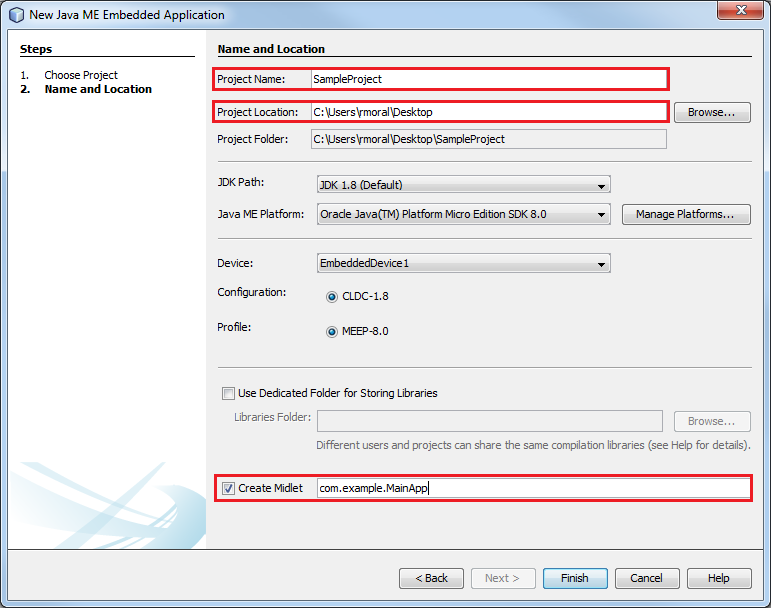This screenshot has width=771, height=608.
Task: Close the New Java ME Embedded Application dialog
Action: (x=741, y=10)
